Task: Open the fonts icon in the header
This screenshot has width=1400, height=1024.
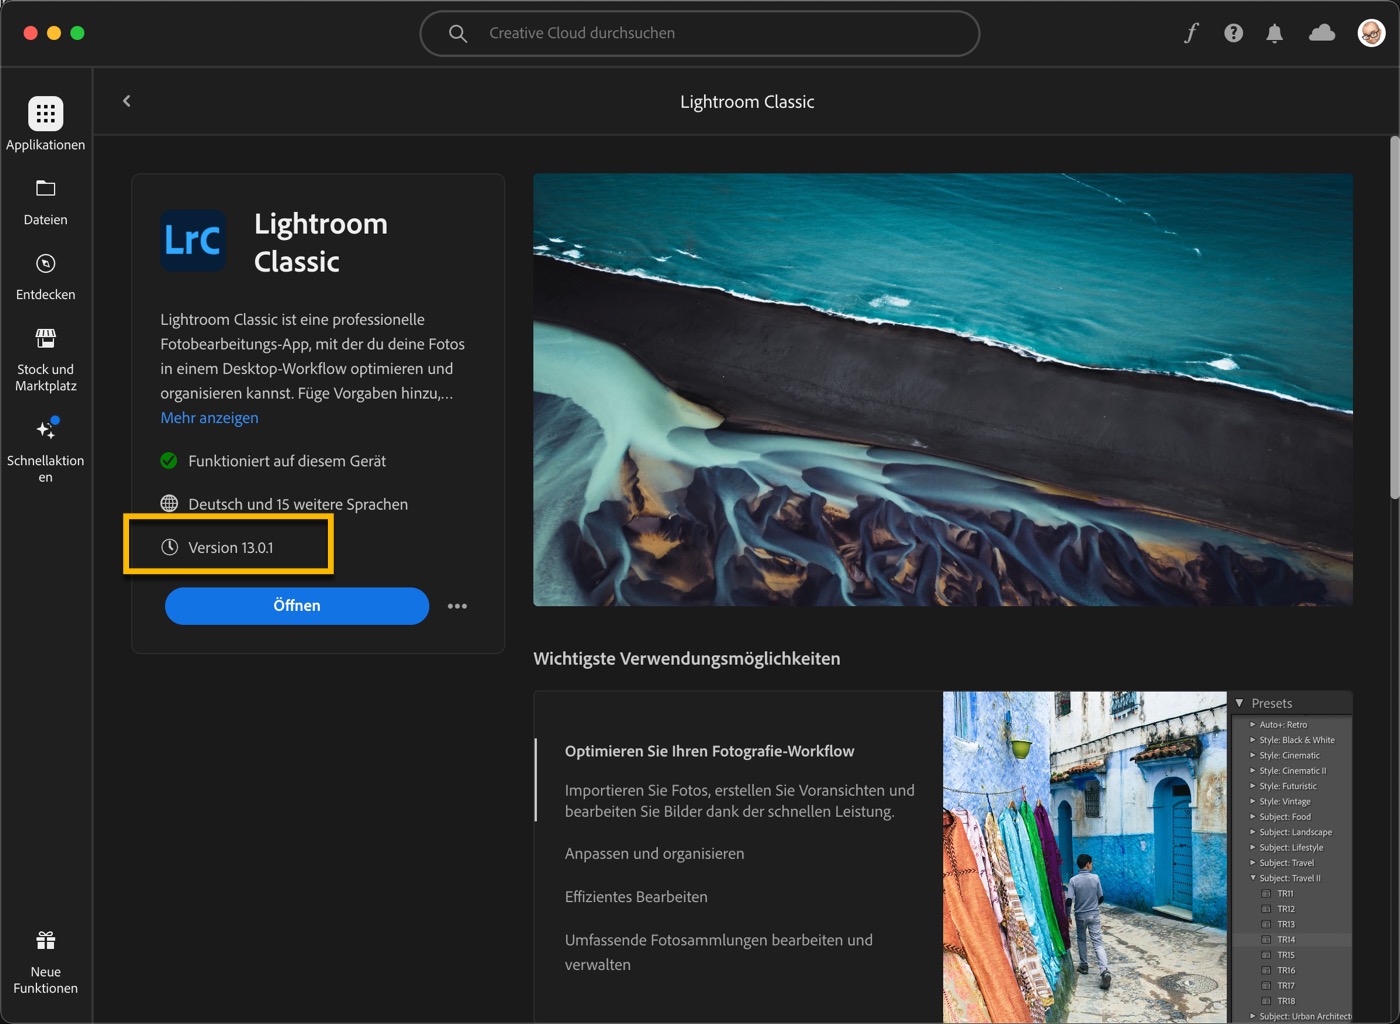Action: click(x=1191, y=33)
